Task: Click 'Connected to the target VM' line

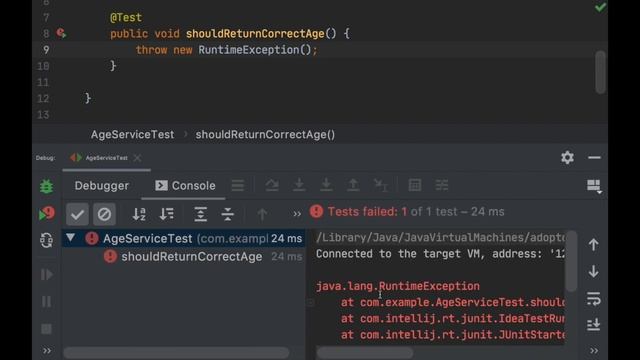Action: tap(440, 254)
